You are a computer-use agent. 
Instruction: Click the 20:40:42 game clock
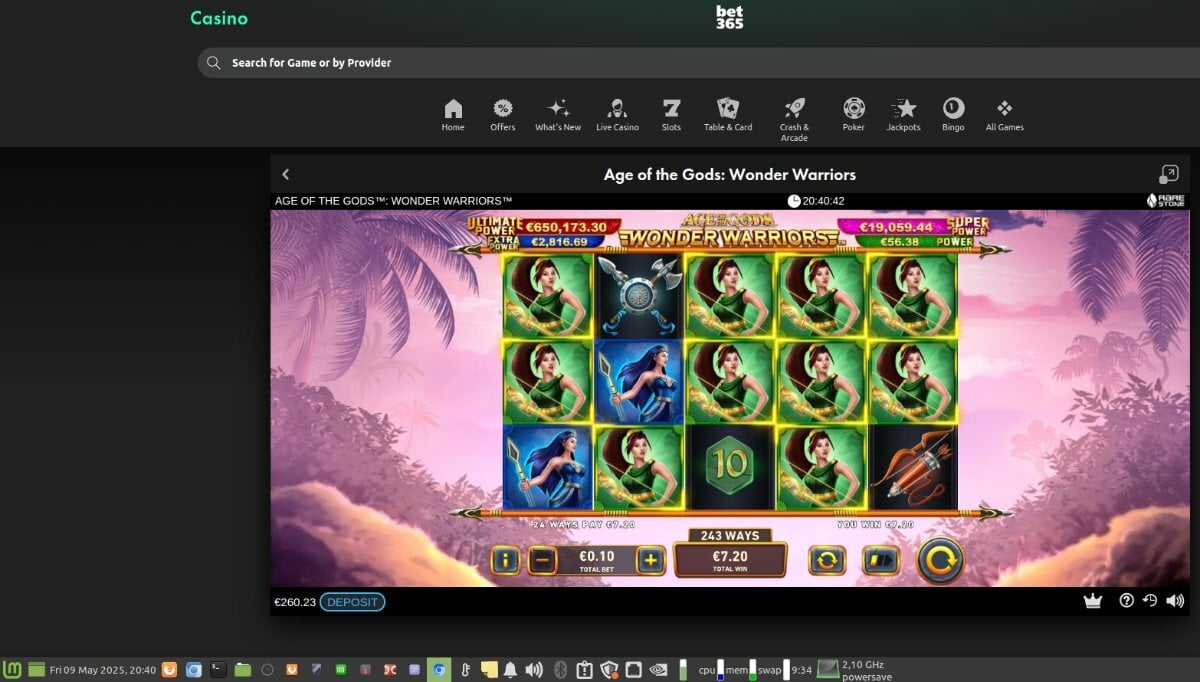tap(816, 201)
